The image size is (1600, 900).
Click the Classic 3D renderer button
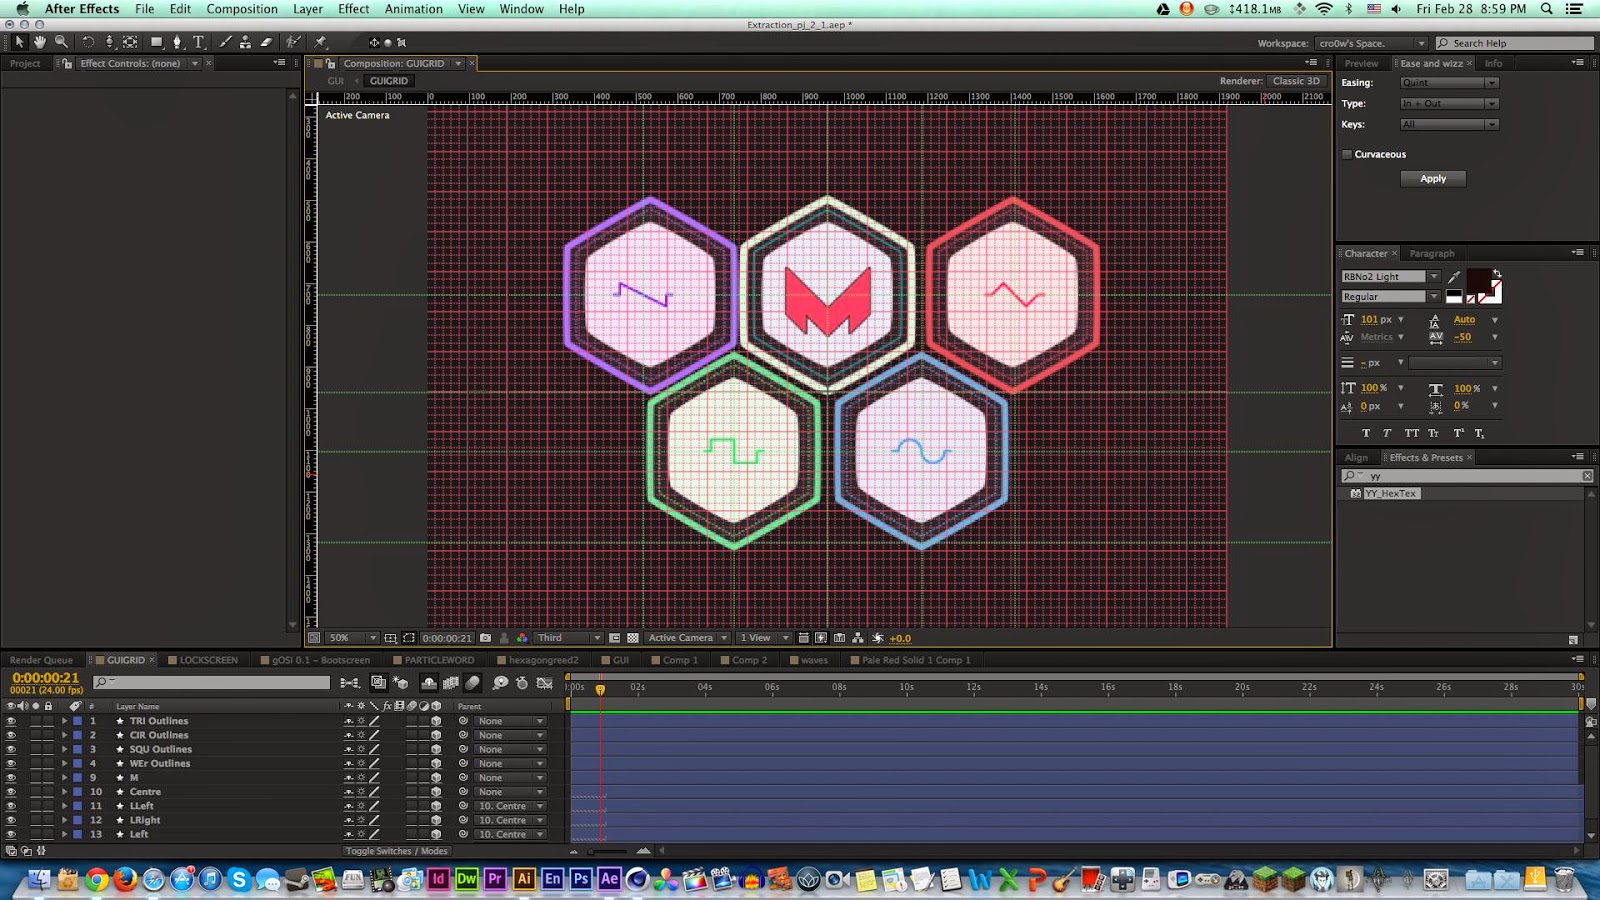1296,81
